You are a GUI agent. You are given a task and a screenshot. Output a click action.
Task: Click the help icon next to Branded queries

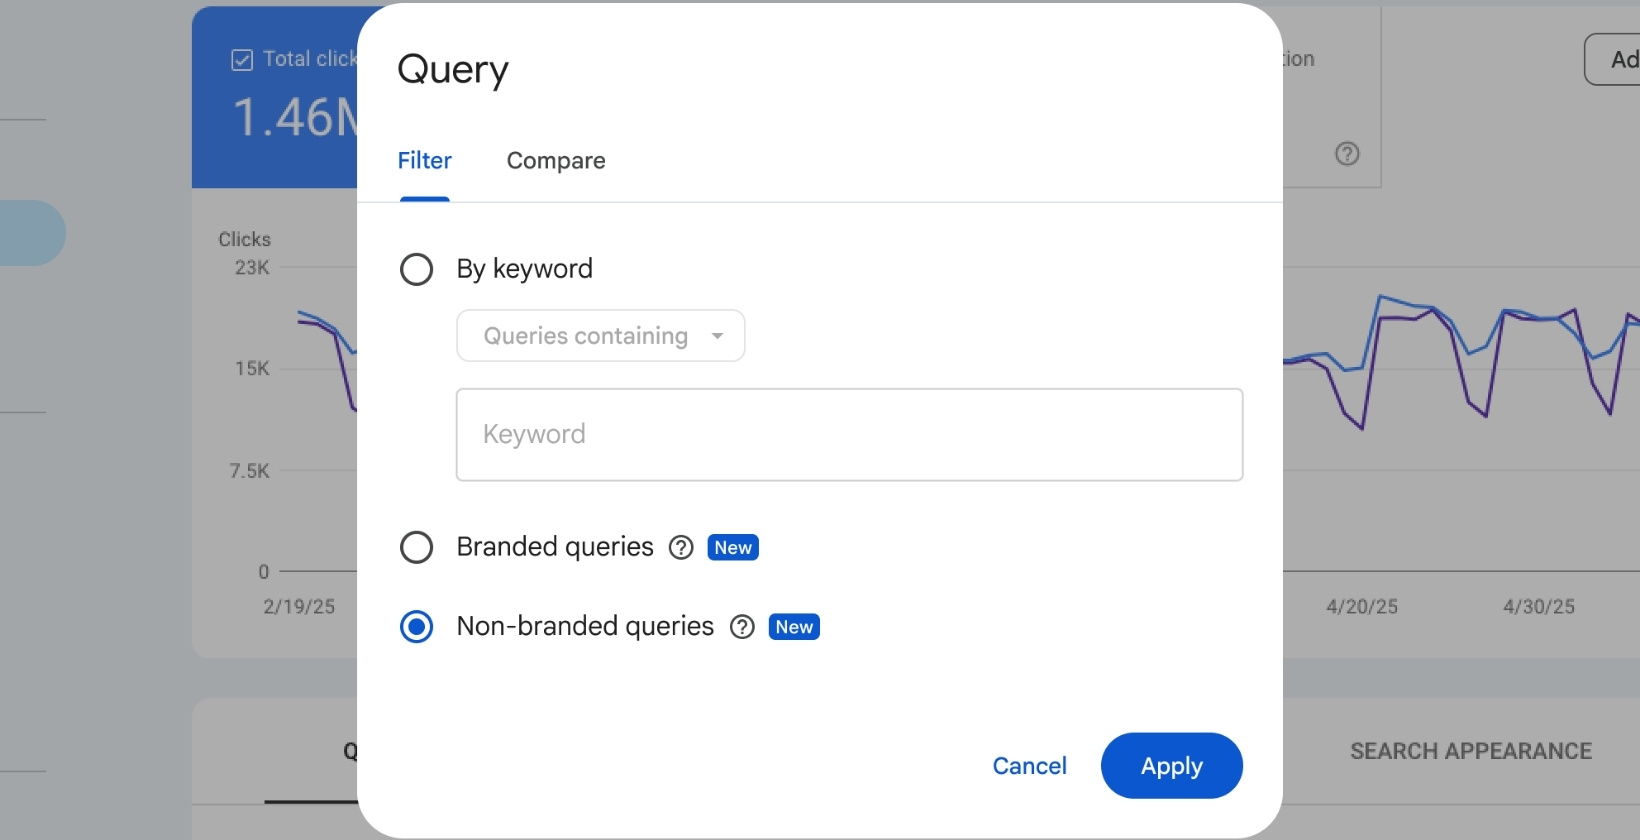click(x=680, y=547)
